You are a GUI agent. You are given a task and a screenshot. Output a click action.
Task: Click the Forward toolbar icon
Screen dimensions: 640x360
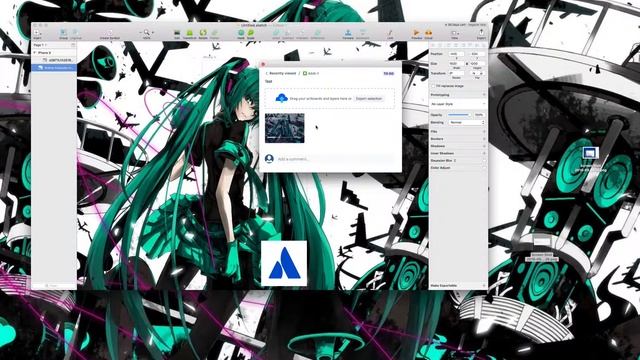[x=348, y=32]
